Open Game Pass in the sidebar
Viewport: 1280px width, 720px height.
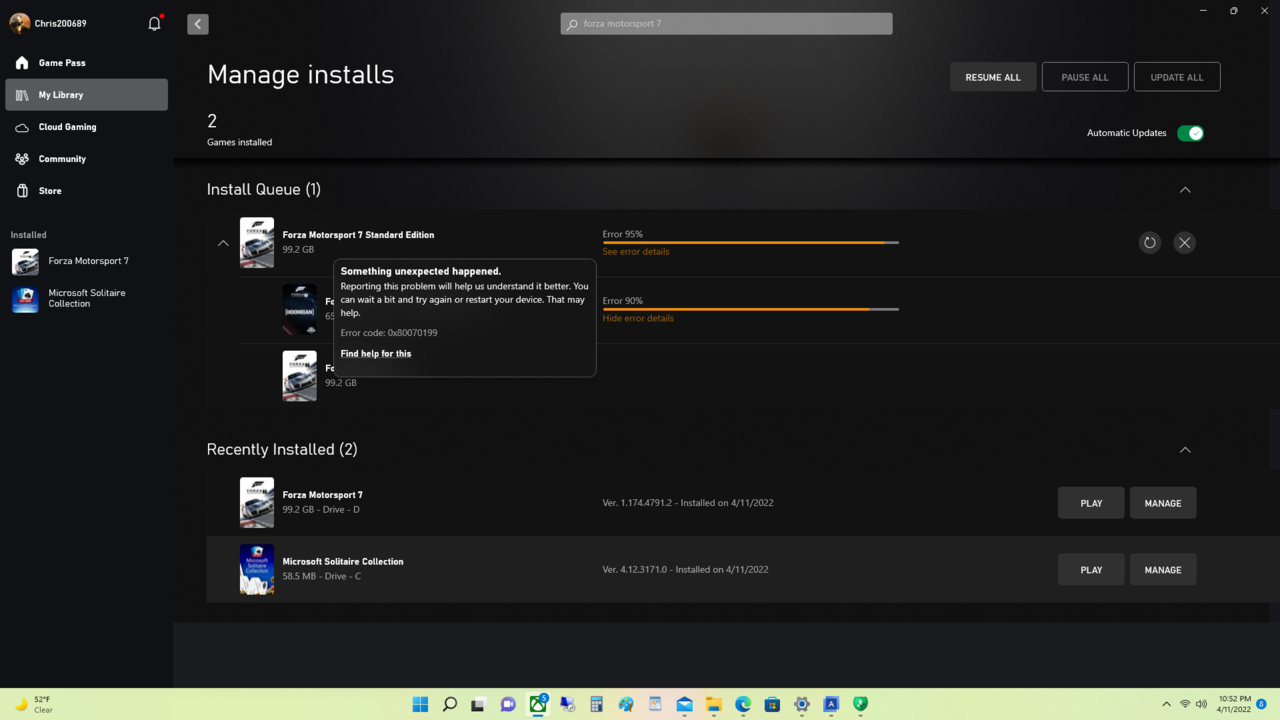[x=62, y=63]
